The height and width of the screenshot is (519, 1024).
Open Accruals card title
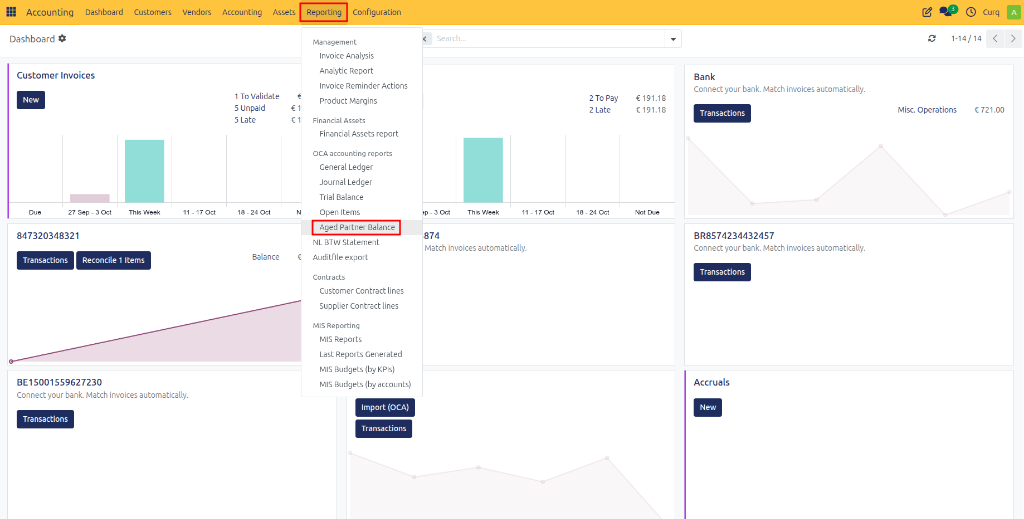click(712, 383)
